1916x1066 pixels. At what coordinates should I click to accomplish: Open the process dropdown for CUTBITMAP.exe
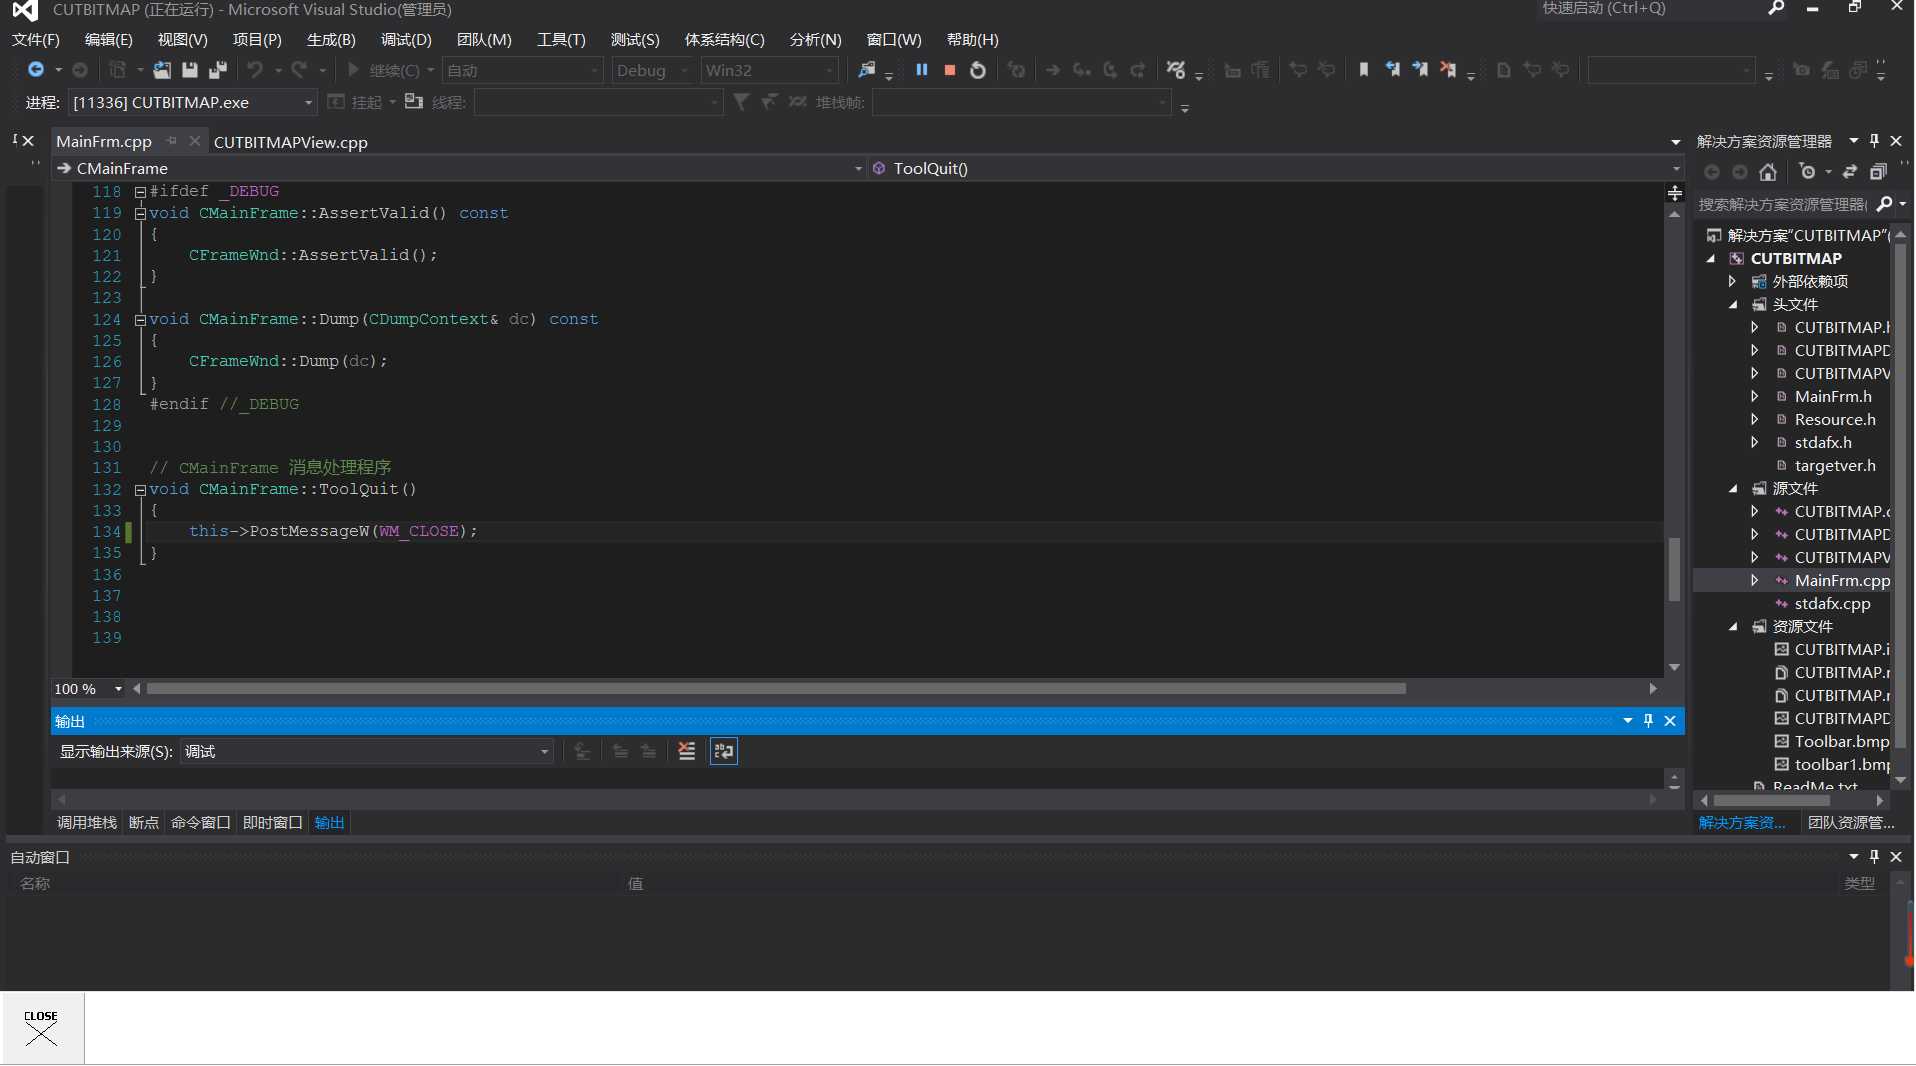(x=308, y=102)
